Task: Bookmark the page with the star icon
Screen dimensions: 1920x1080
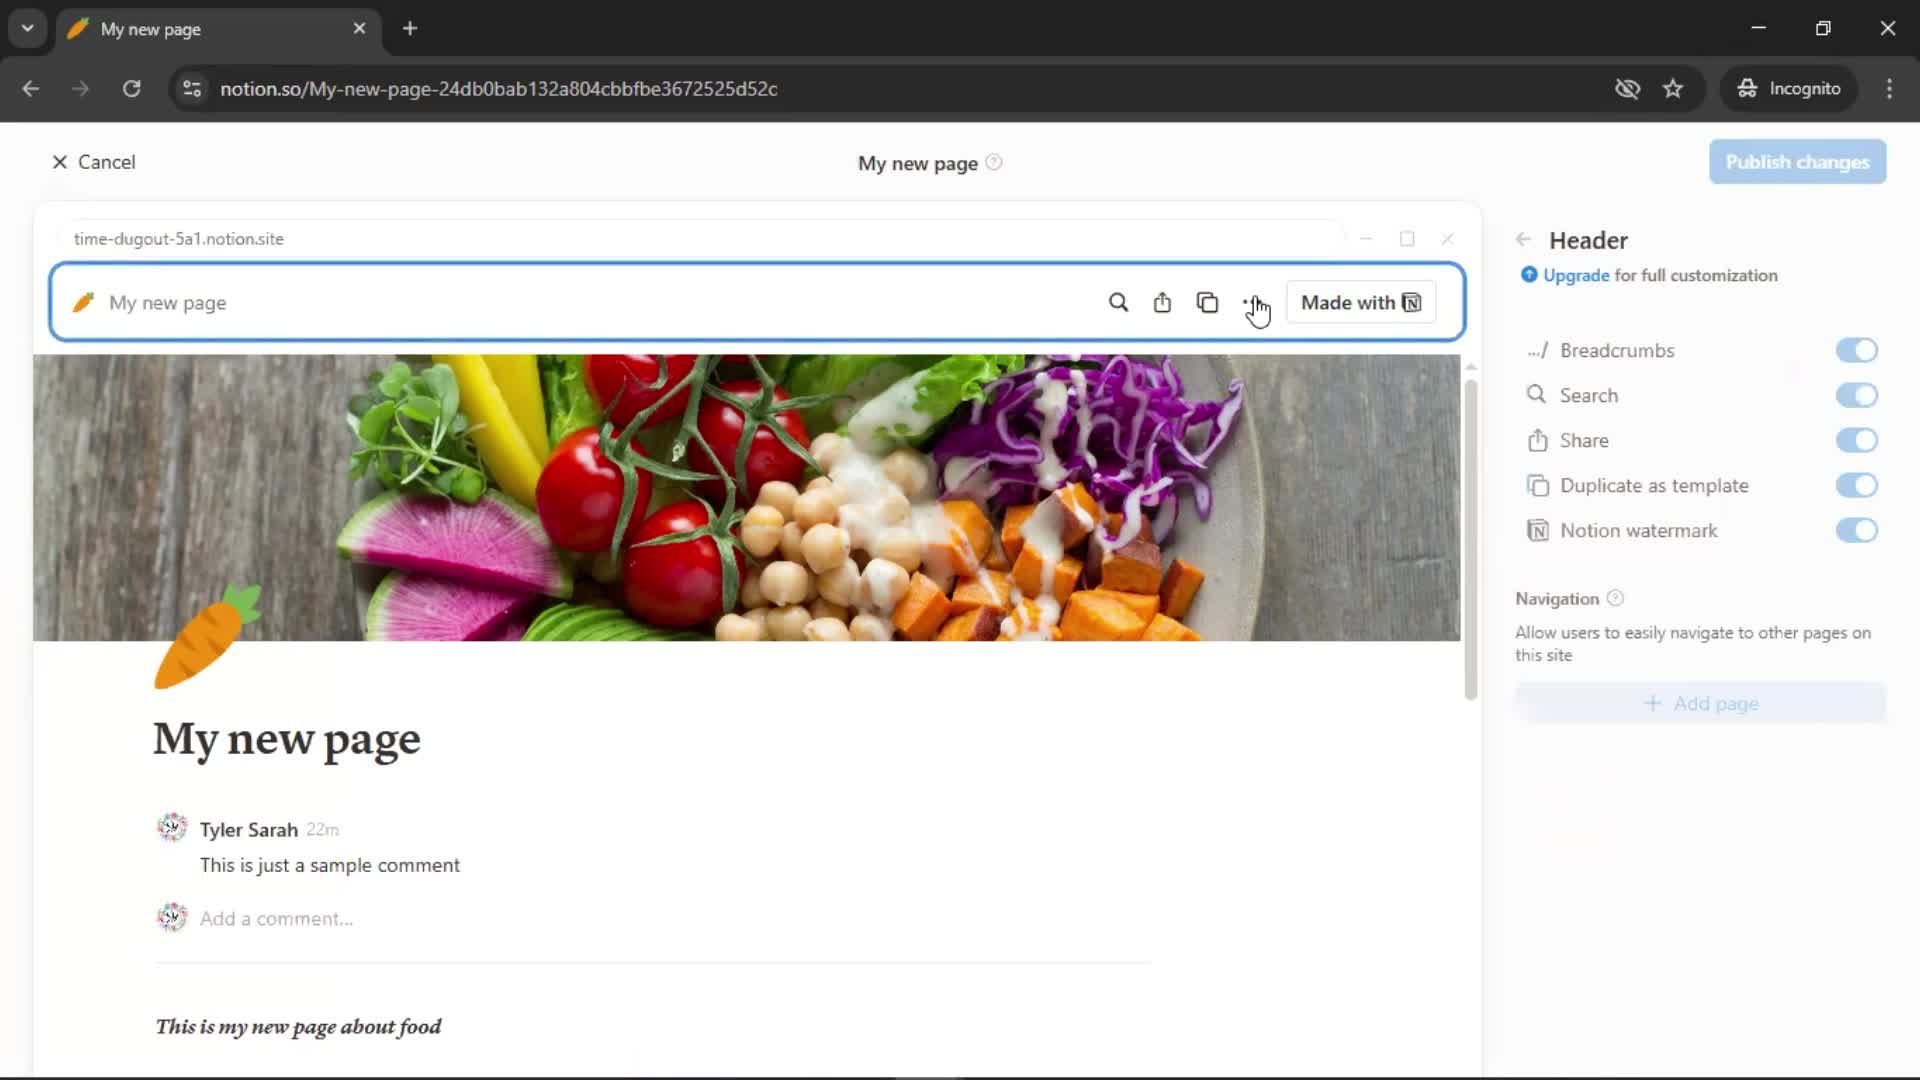Action: pos(1673,88)
